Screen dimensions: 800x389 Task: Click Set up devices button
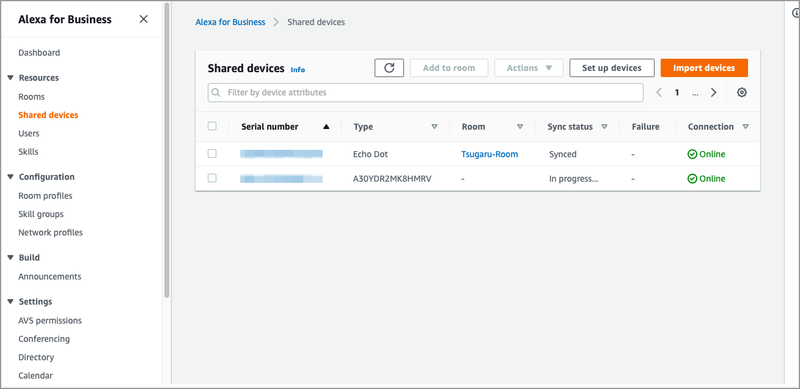[x=612, y=68]
